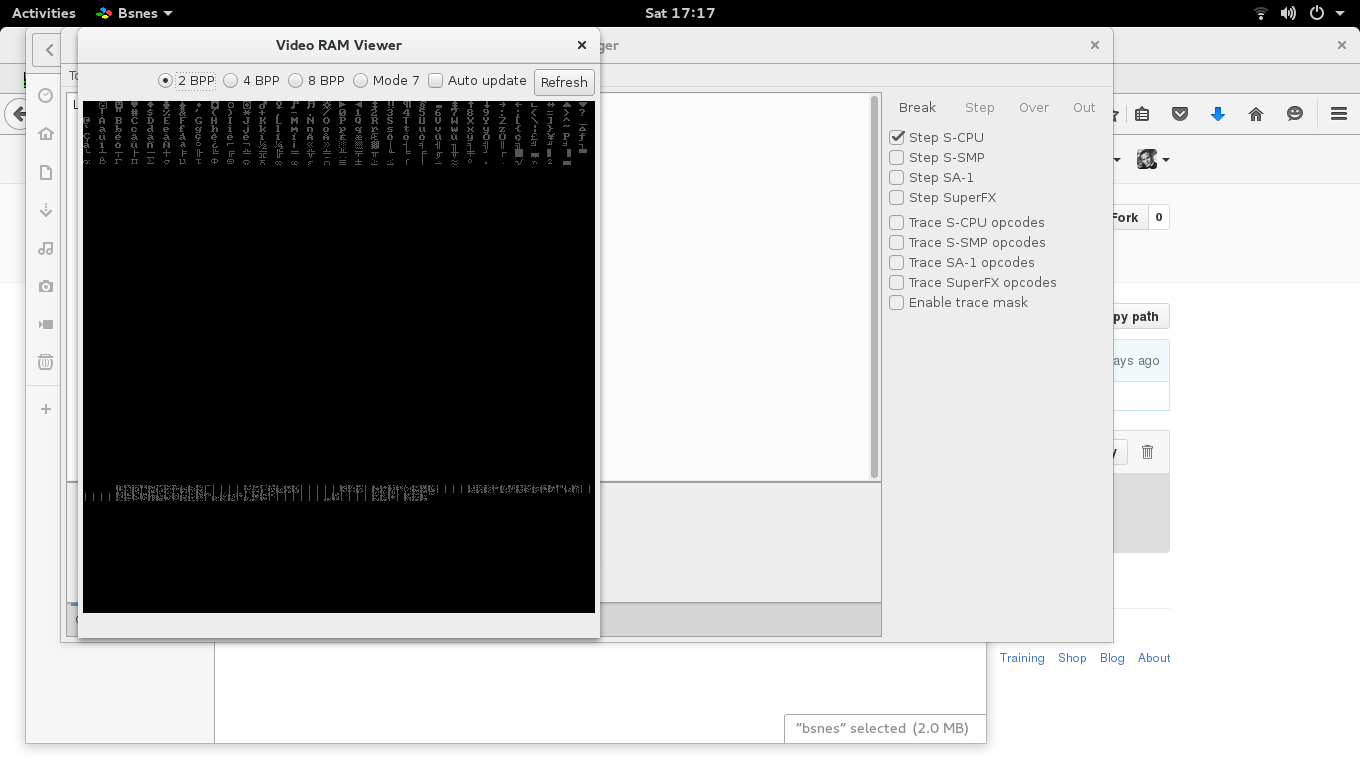Click the browser reading list icon
The image size is (1360, 768).
coord(1142,114)
